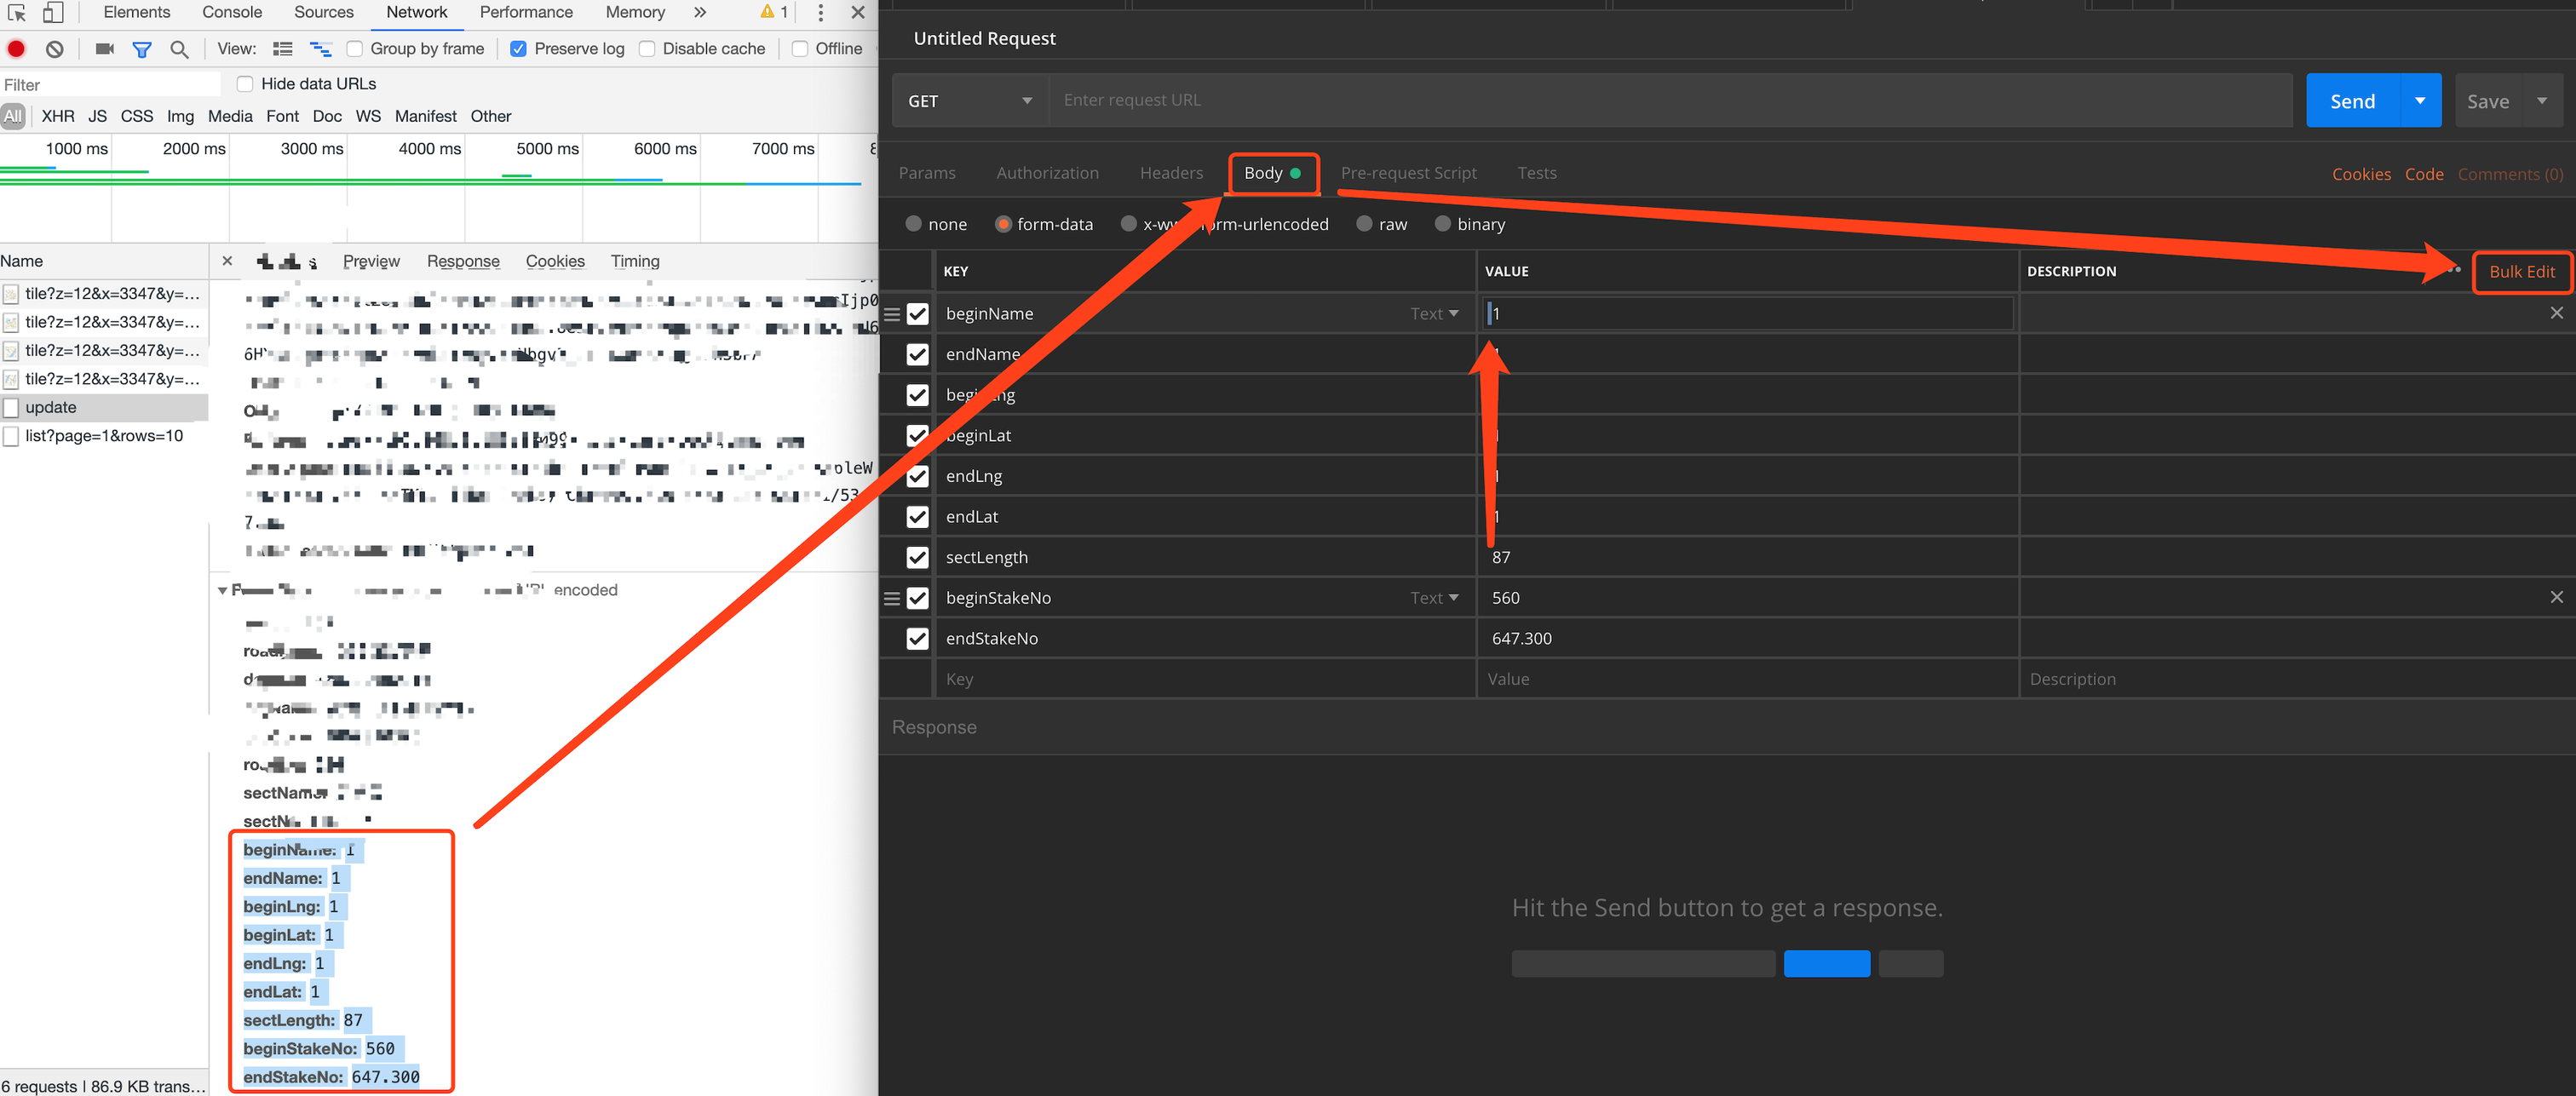Viewport: 2576px width, 1096px height.
Task: Select the update request in list
Action: click(x=51, y=407)
